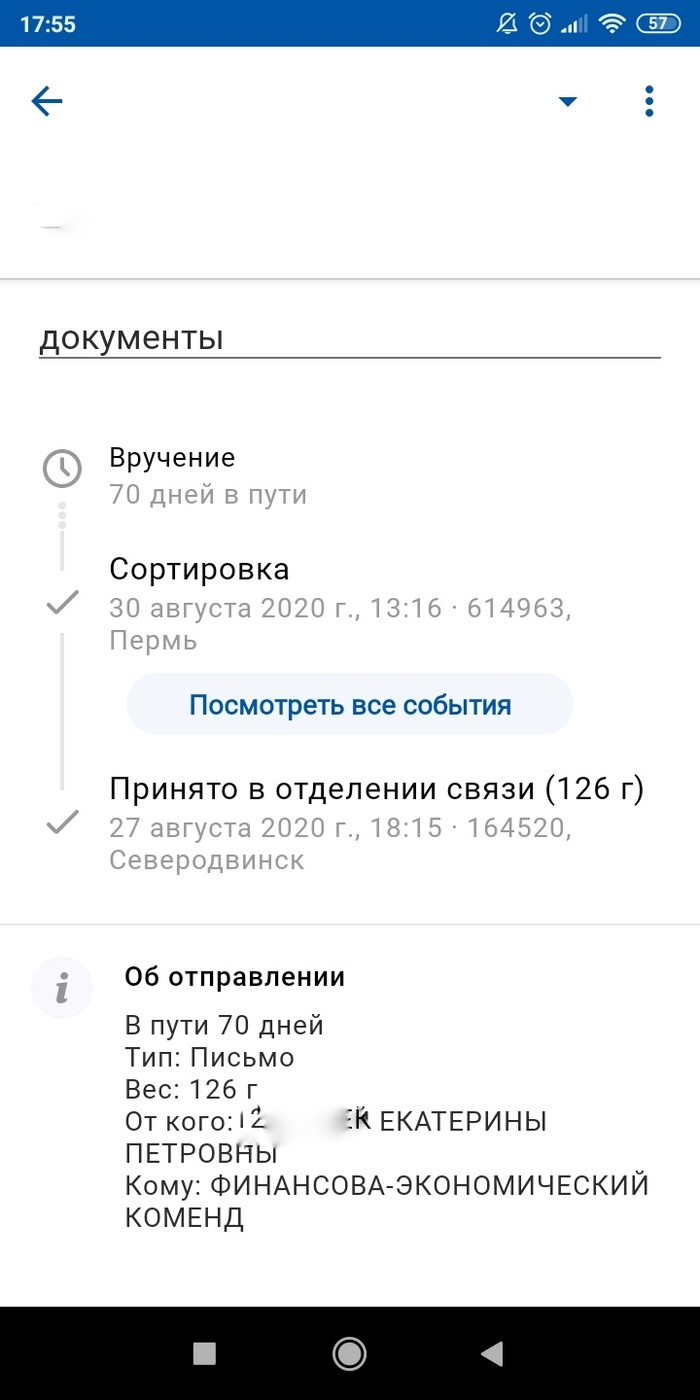Edit the документы name field
700x1400 pixels.
coord(349,338)
